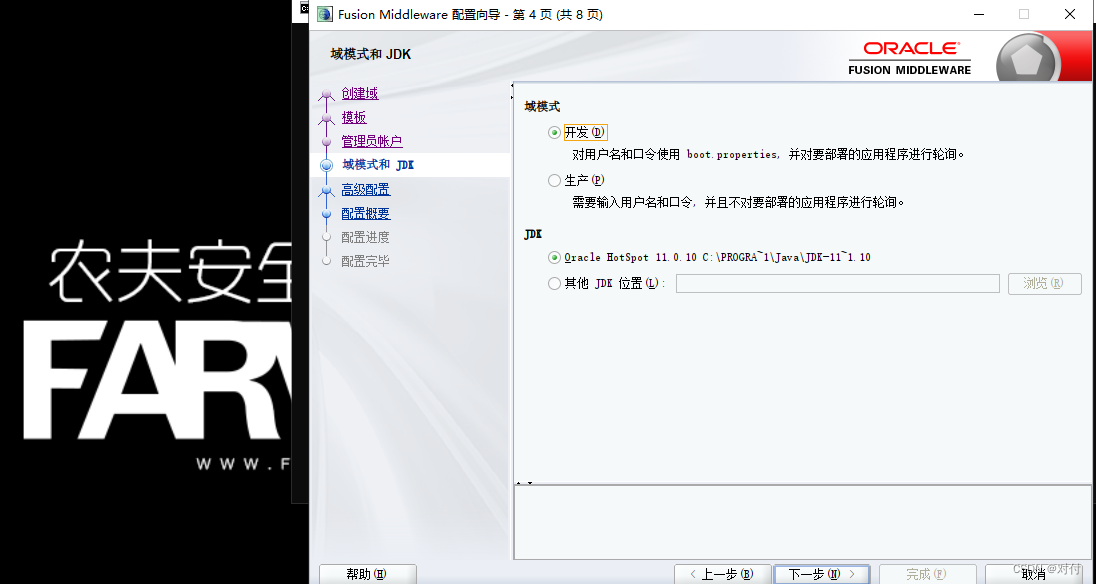Click the other JDK location input field
The image size is (1096, 584).
[x=837, y=284]
